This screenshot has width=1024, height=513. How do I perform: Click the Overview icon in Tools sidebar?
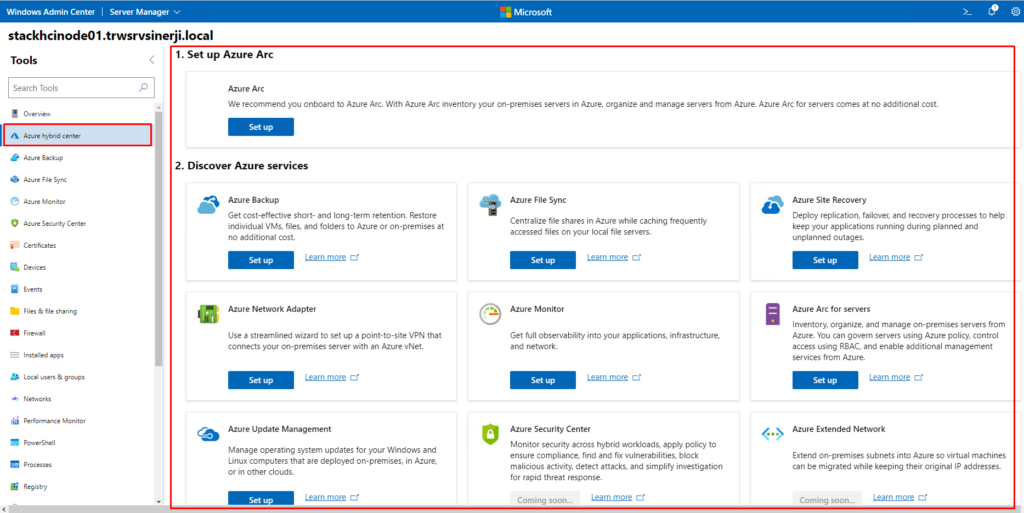pos(14,114)
